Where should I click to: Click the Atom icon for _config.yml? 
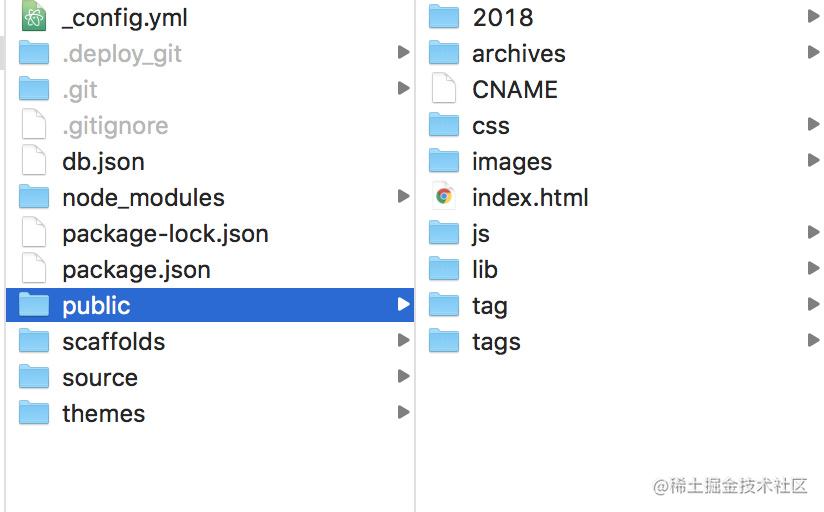[34, 16]
